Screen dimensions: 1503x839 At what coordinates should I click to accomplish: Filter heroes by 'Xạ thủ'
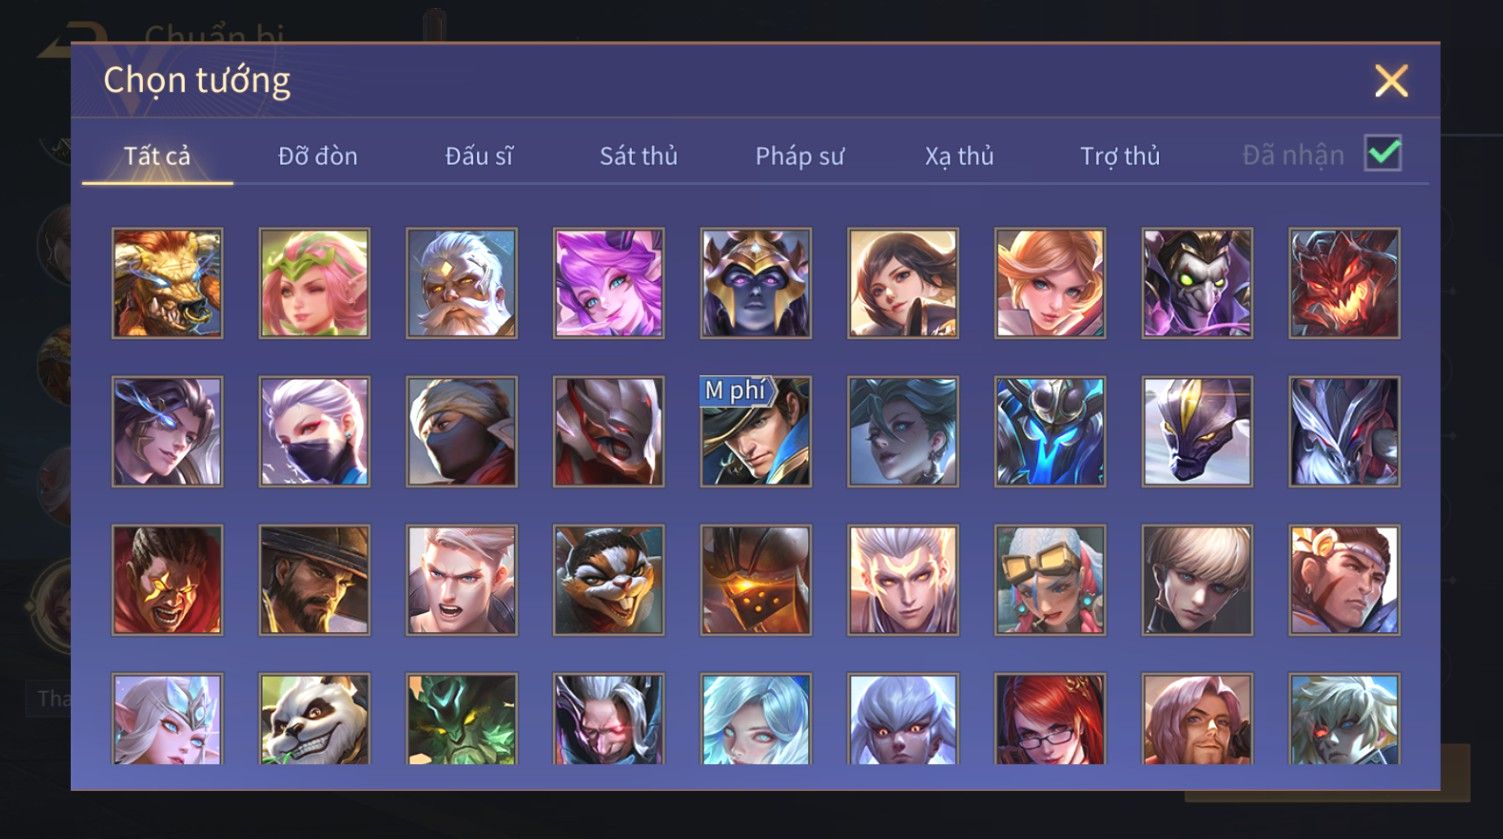point(960,156)
